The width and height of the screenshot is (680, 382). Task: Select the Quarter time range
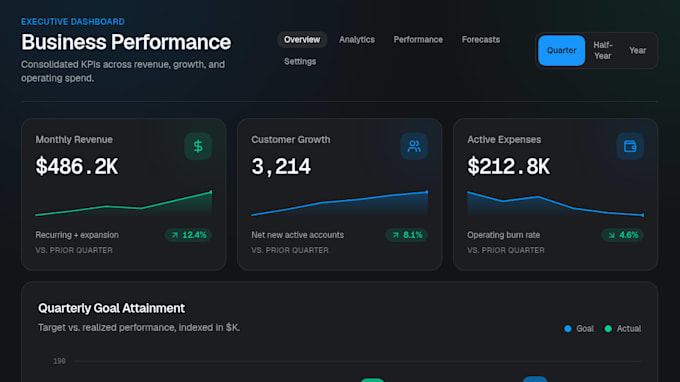pos(562,50)
